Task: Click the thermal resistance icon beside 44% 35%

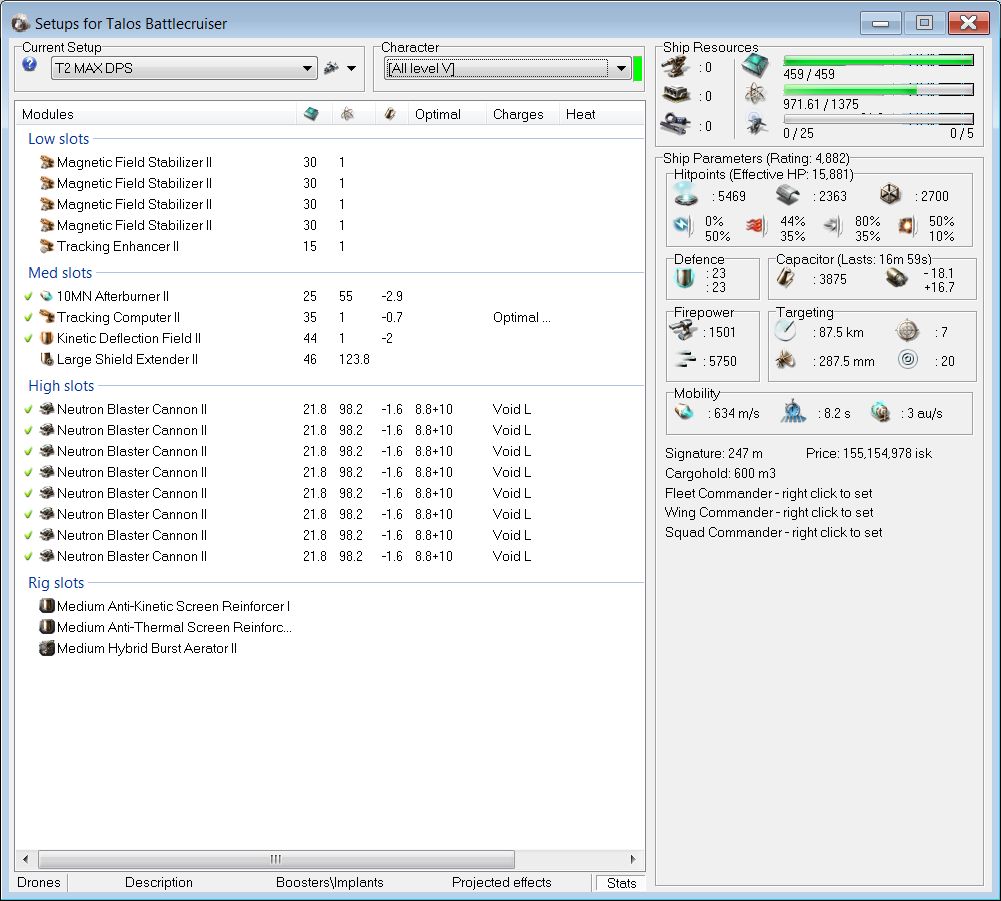Action: pyautogui.click(x=756, y=225)
